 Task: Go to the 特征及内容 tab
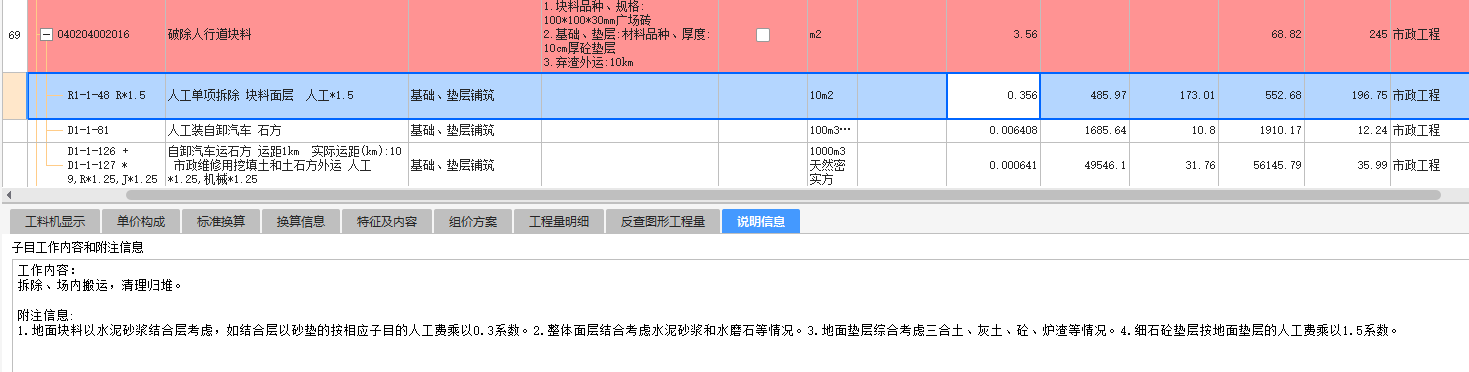pyautogui.click(x=386, y=221)
